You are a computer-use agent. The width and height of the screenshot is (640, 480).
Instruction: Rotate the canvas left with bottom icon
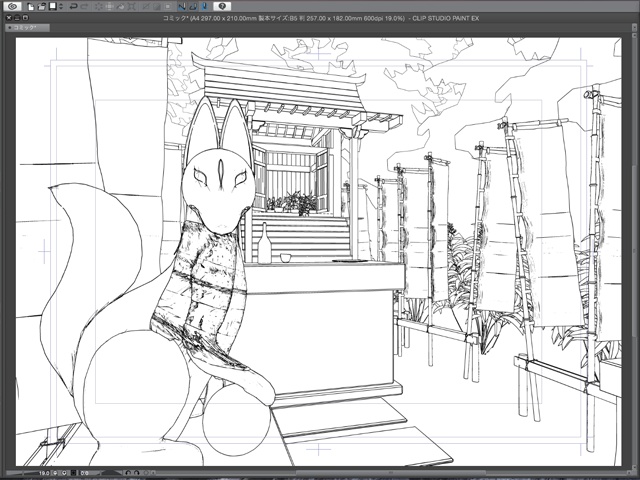click(128, 473)
